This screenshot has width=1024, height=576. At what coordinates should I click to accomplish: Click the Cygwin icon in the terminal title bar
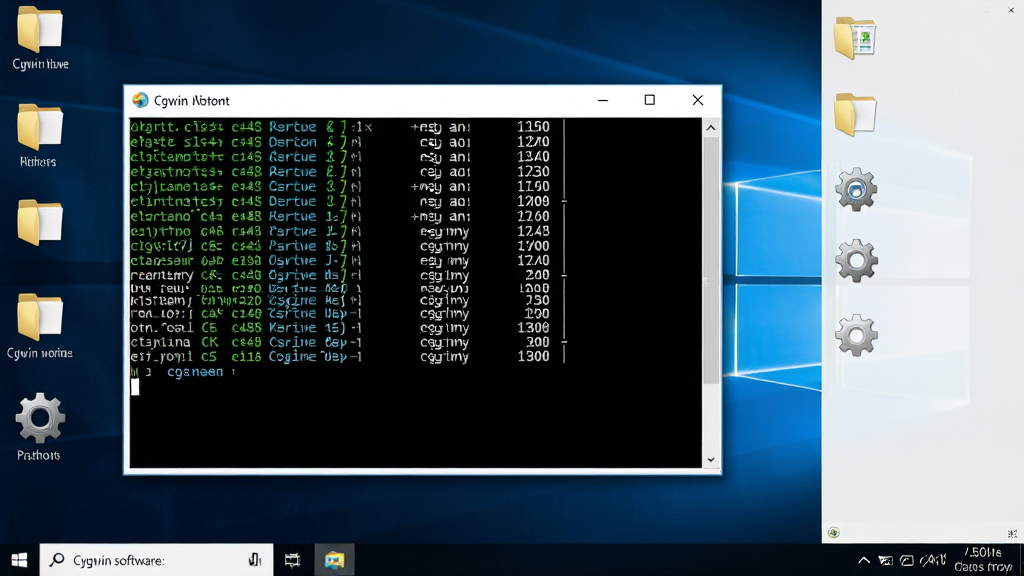(140, 100)
